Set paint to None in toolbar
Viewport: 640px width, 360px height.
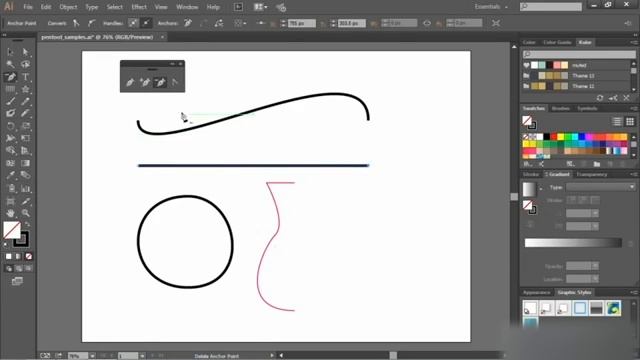point(29,256)
